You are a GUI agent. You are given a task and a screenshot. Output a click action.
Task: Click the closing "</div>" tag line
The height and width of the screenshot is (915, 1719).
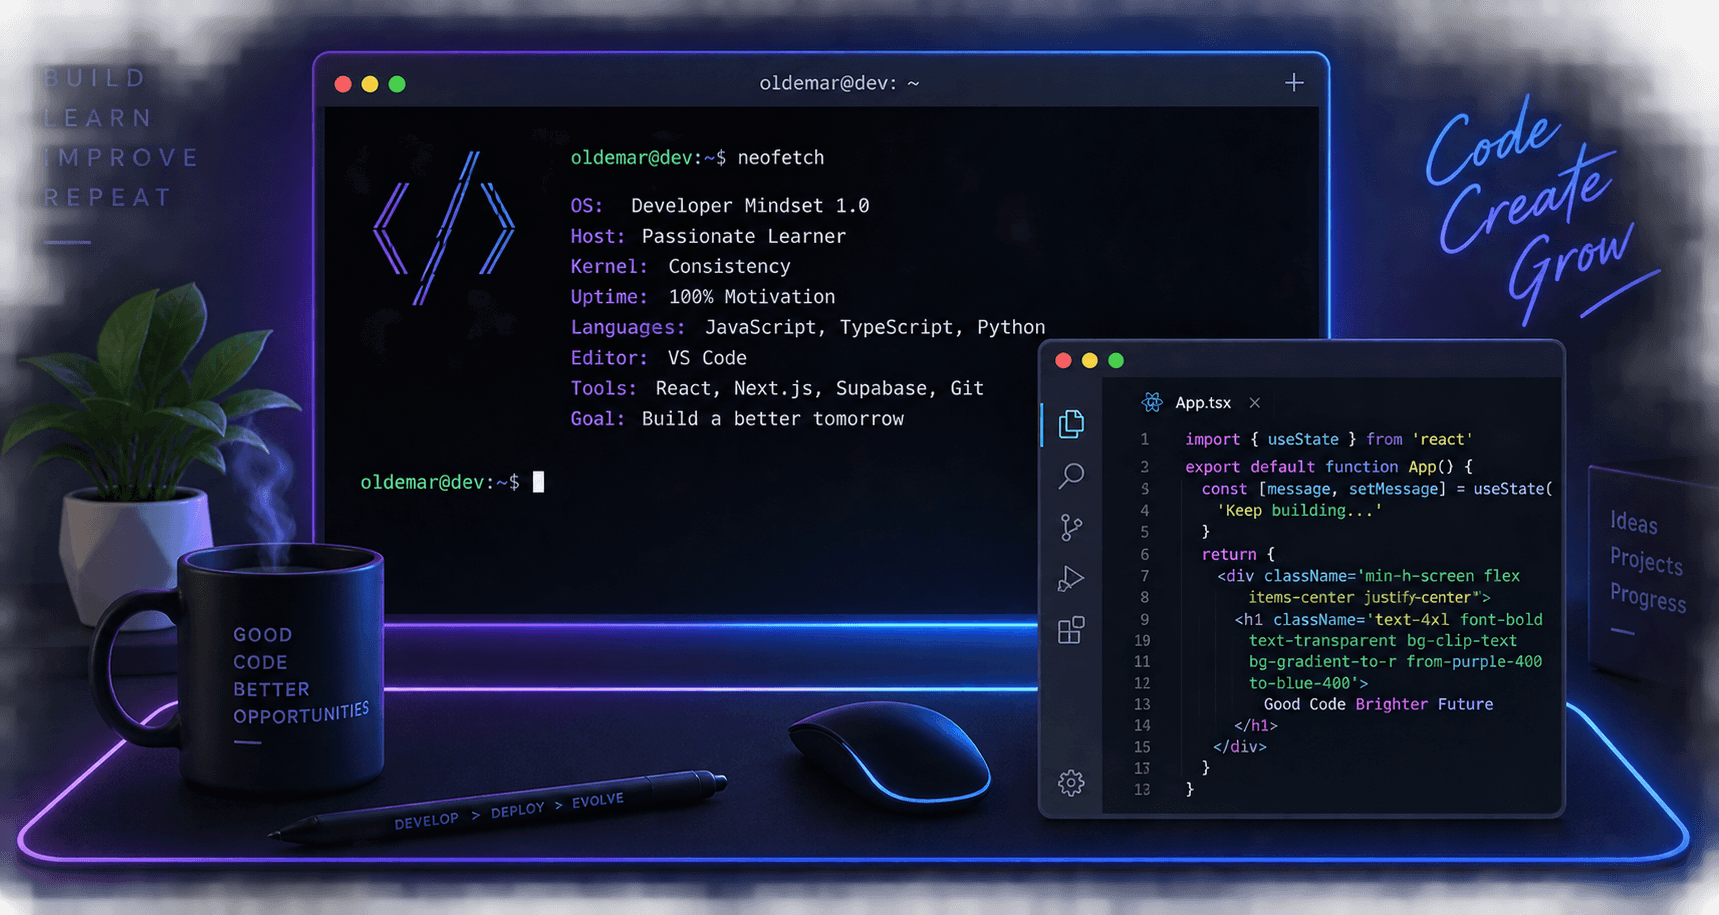(1239, 746)
